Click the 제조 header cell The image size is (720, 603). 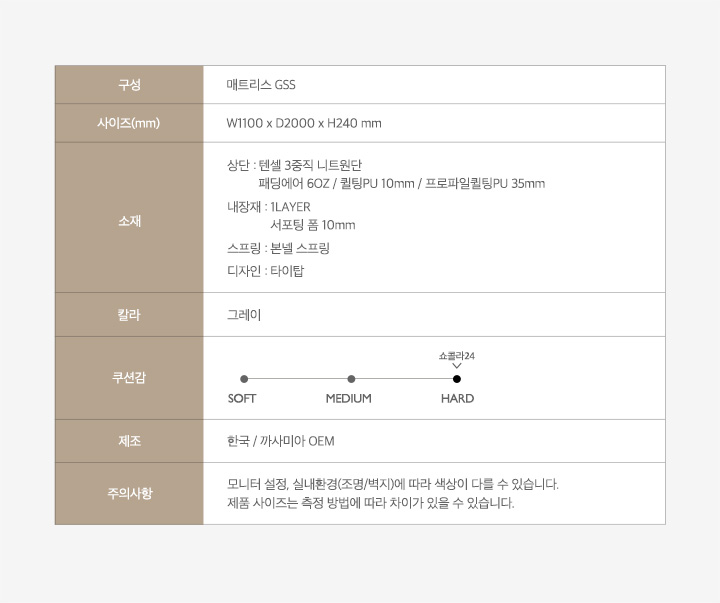tap(129, 441)
